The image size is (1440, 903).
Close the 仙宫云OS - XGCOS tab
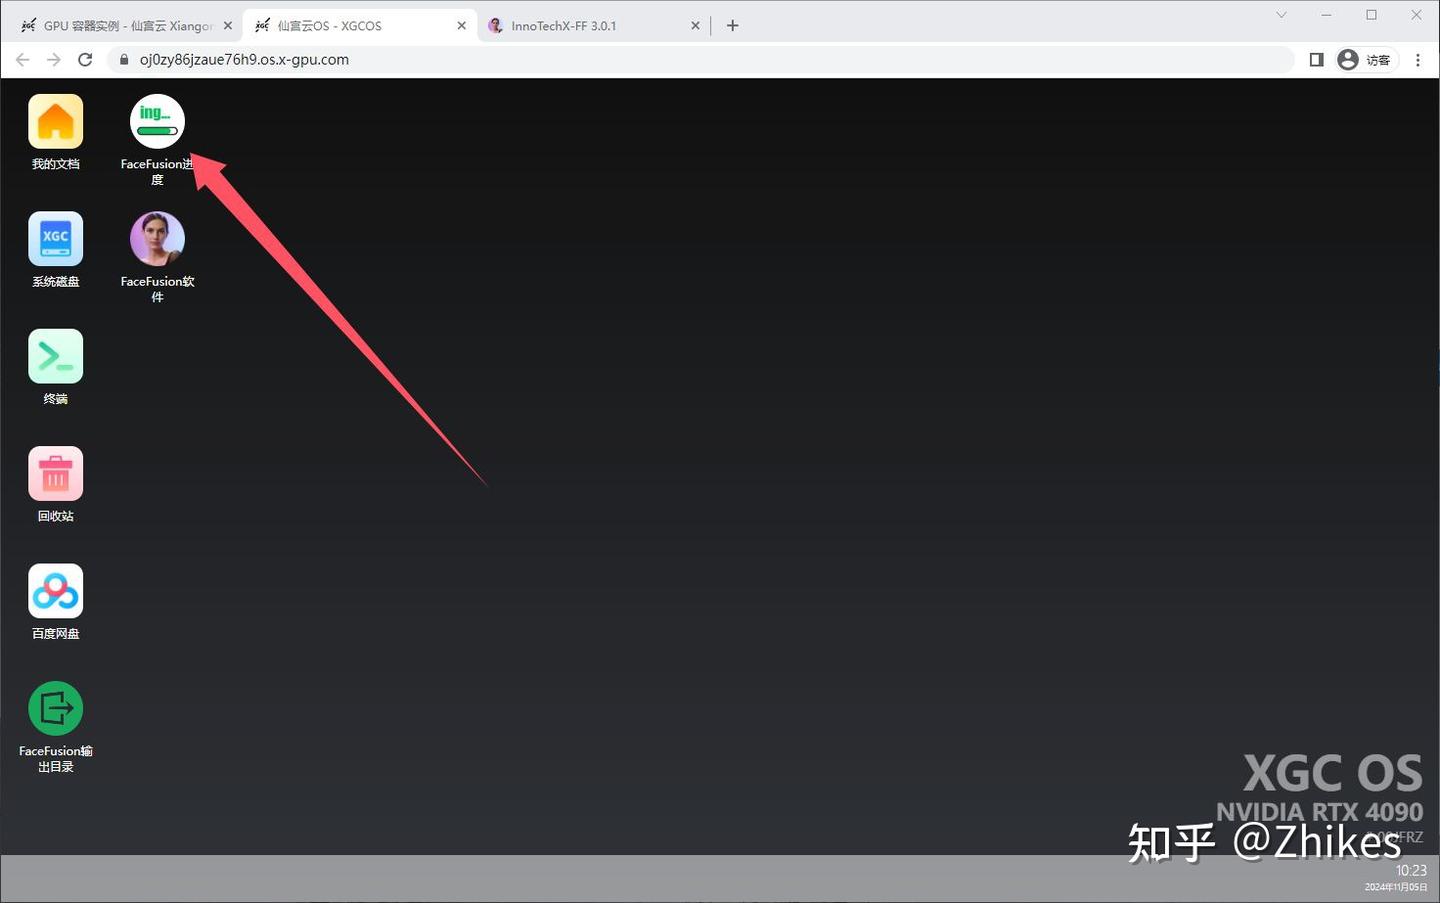coord(461,26)
